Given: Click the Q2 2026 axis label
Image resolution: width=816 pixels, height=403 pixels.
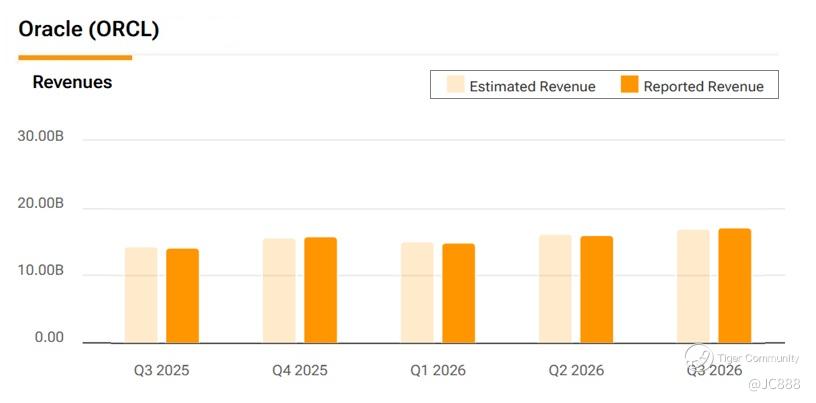Looking at the screenshot, I should click(x=576, y=371).
